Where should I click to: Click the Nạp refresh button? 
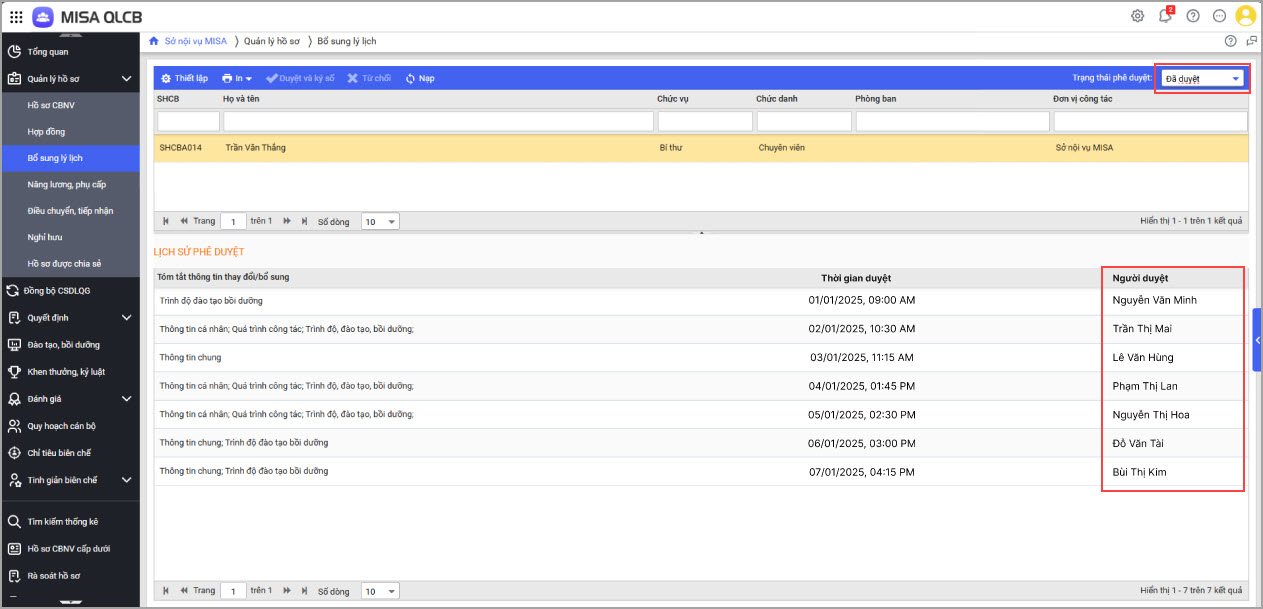pyautogui.click(x=420, y=78)
